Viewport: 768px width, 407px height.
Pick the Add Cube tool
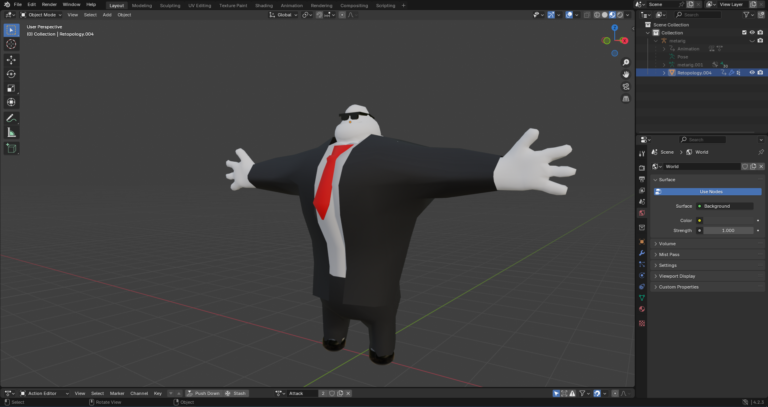click(11, 148)
